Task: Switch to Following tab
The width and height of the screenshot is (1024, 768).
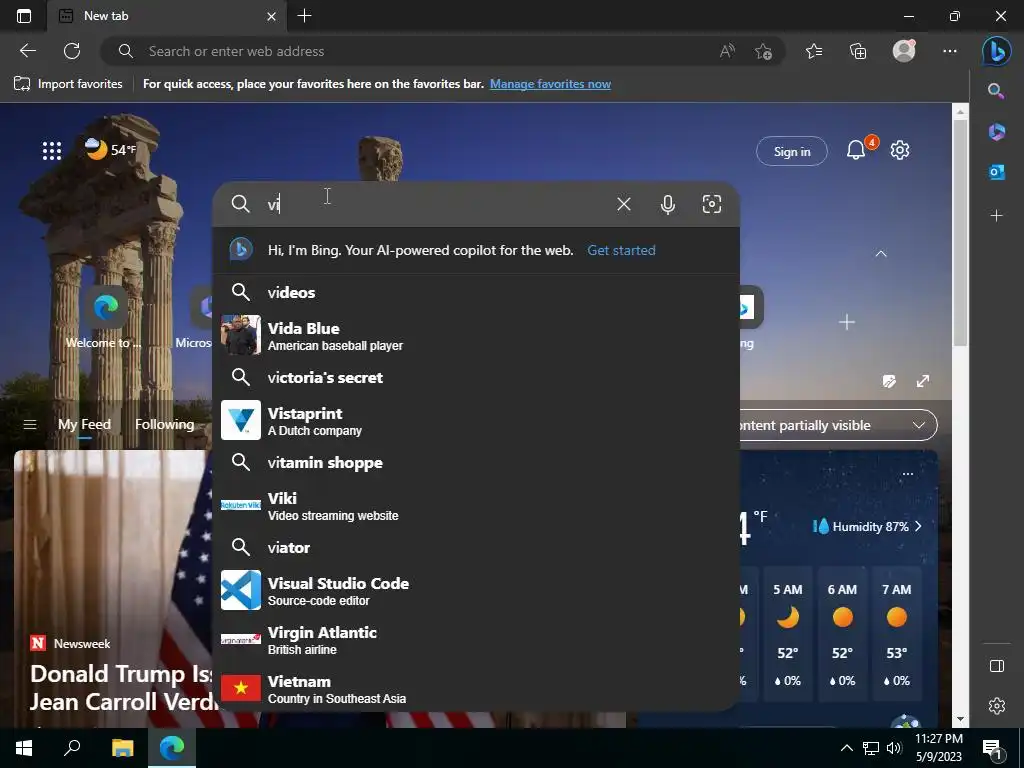Action: (165, 424)
